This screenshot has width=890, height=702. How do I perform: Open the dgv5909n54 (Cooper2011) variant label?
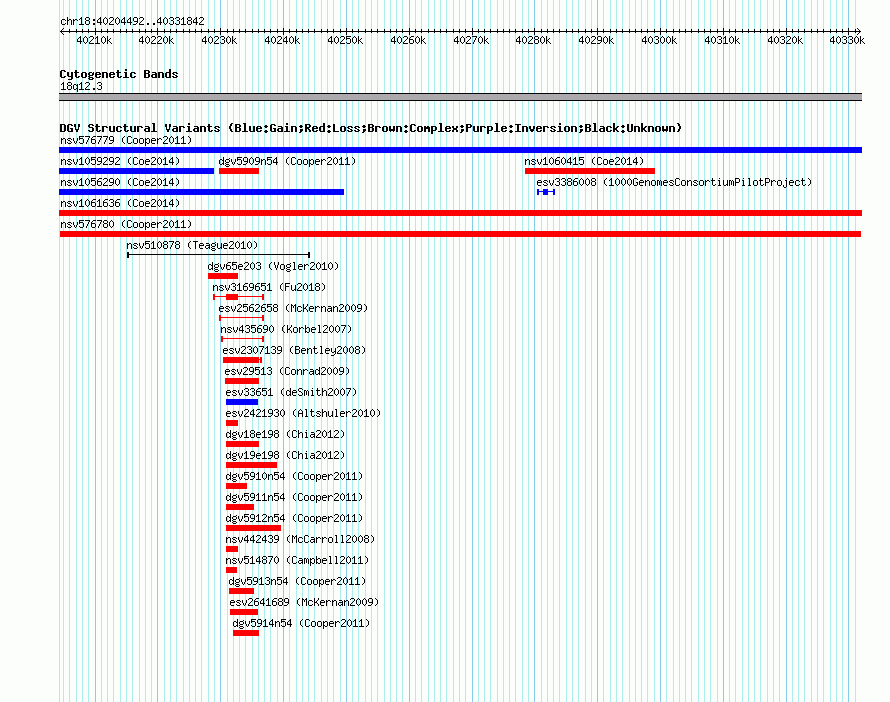287,161
